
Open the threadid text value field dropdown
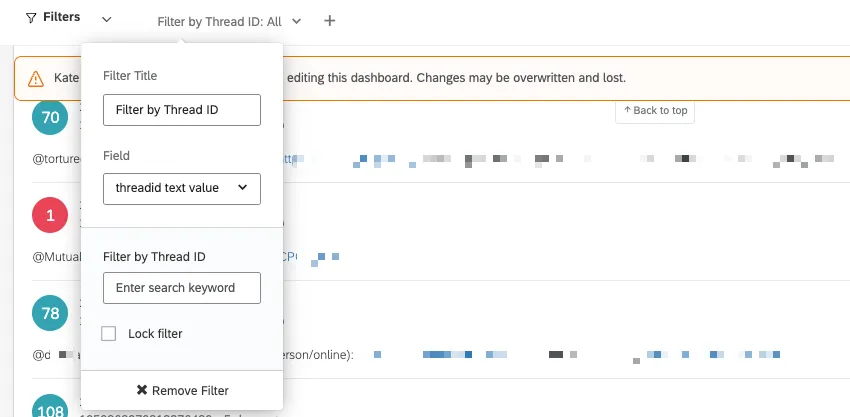click(181, 188)
